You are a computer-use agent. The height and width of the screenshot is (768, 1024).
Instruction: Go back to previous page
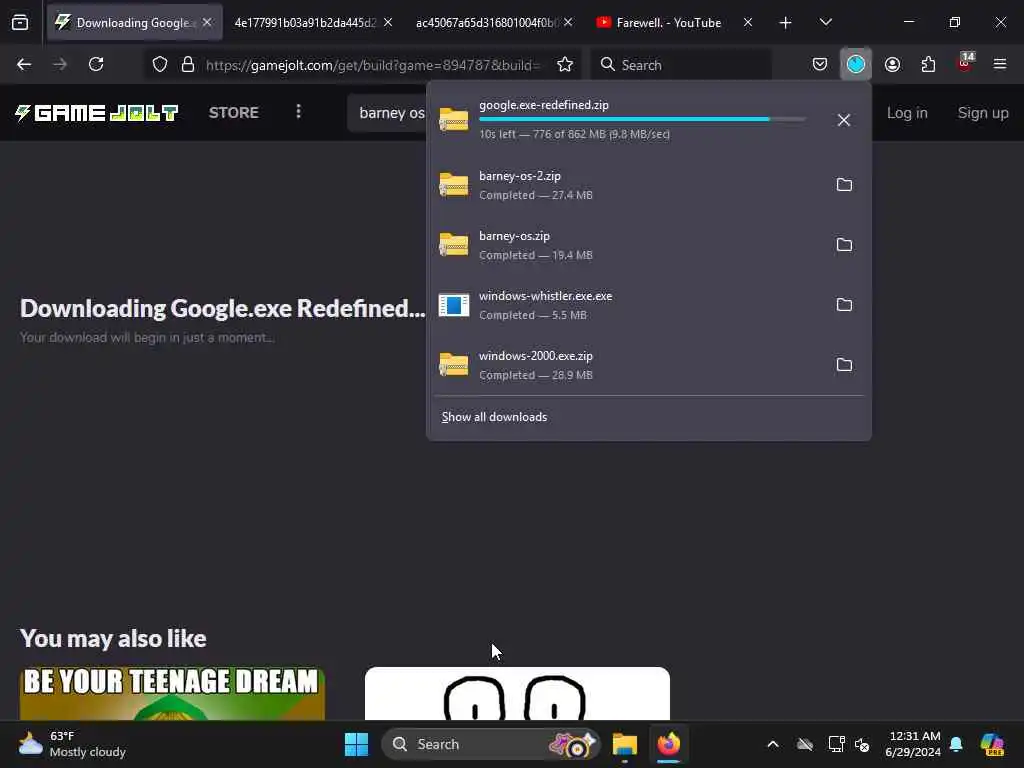[24, 65]
